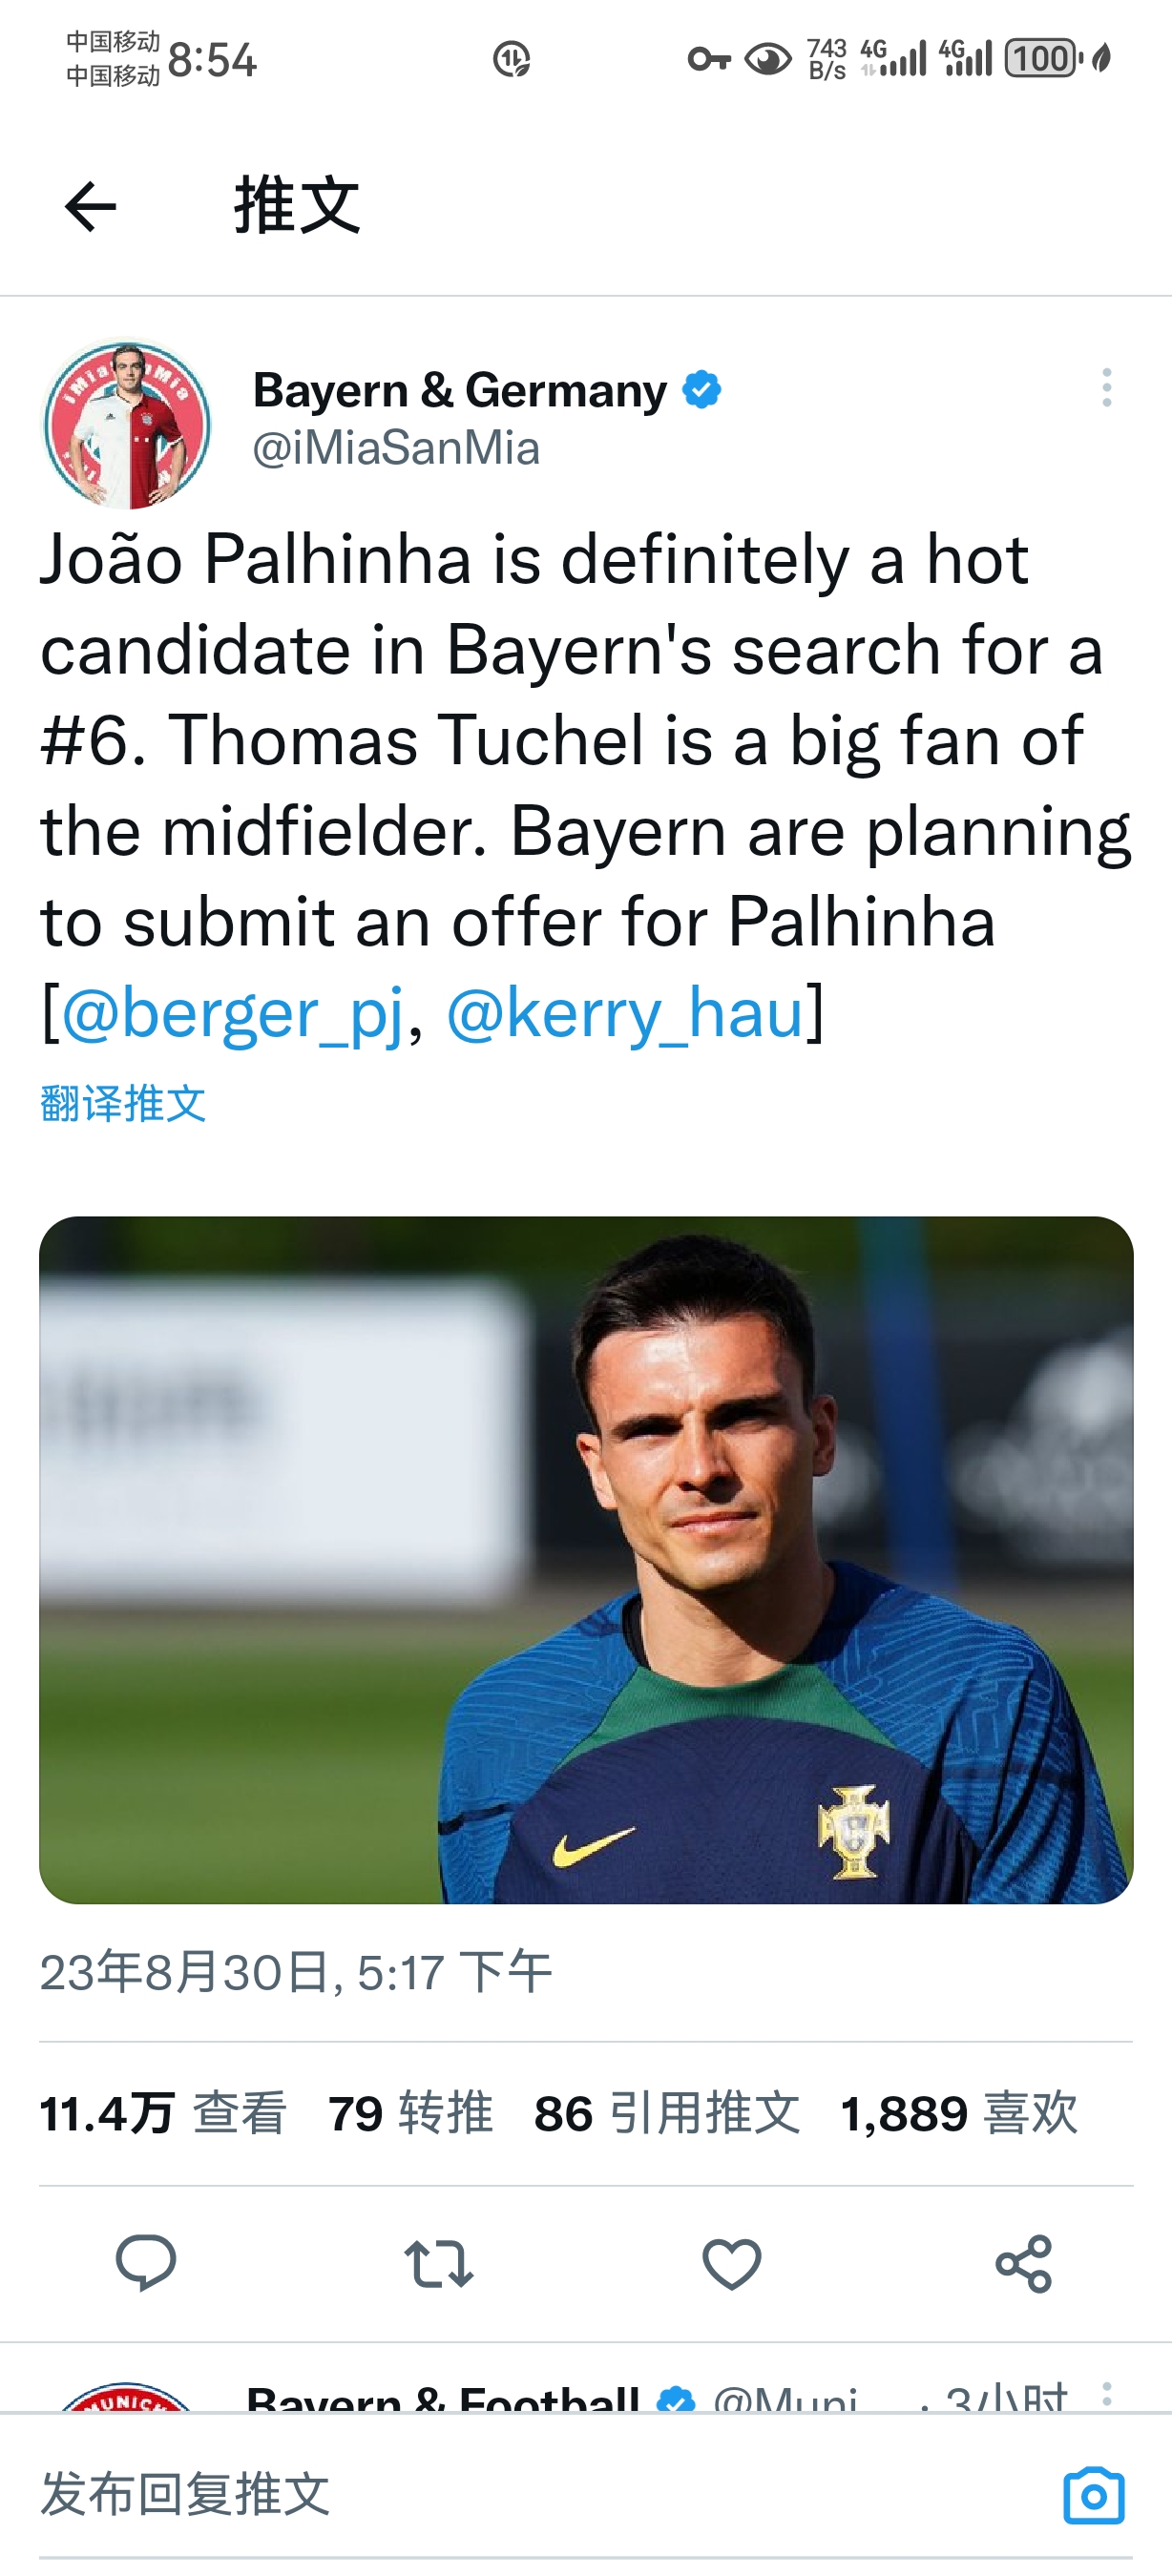View the 79 转推 retweets list
This screenshot has width=1172, height=2576.
coord(410,2114)
